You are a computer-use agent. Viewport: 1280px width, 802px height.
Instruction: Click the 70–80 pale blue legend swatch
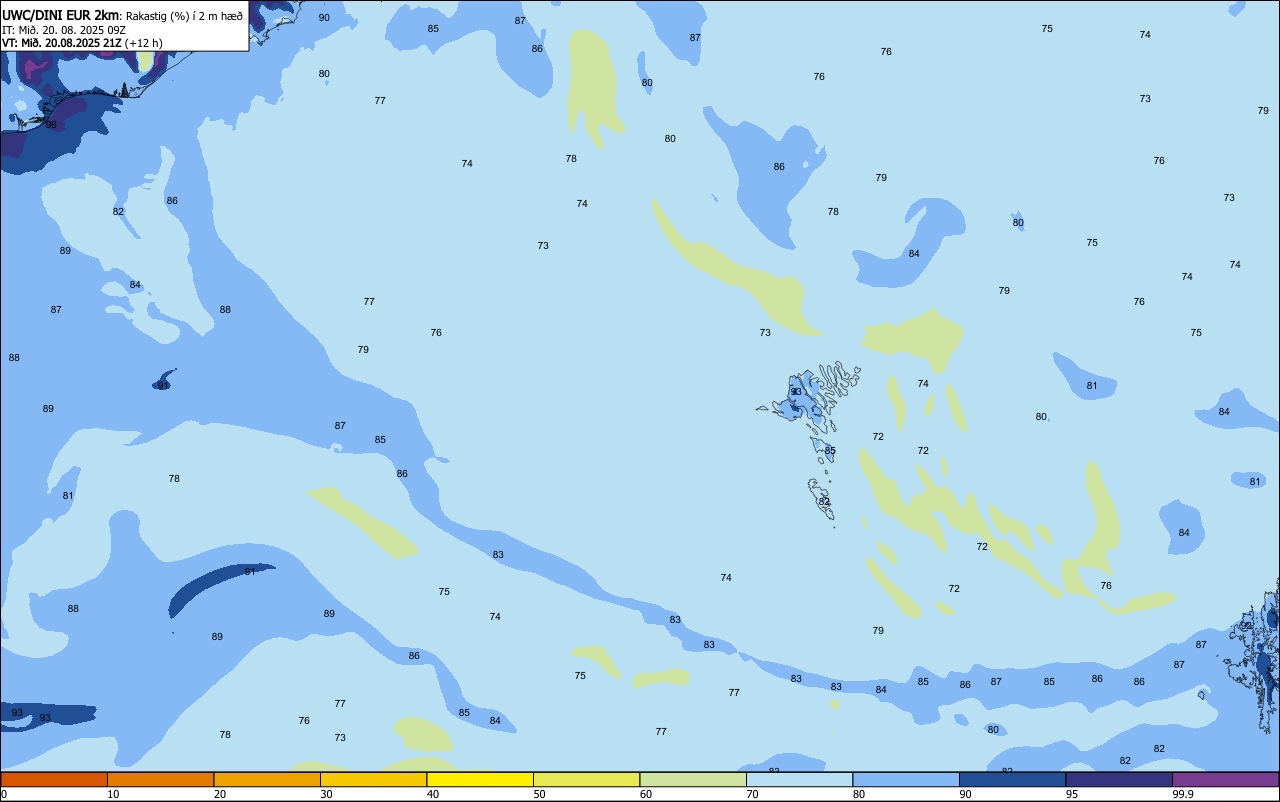click(x=799, y=779)
